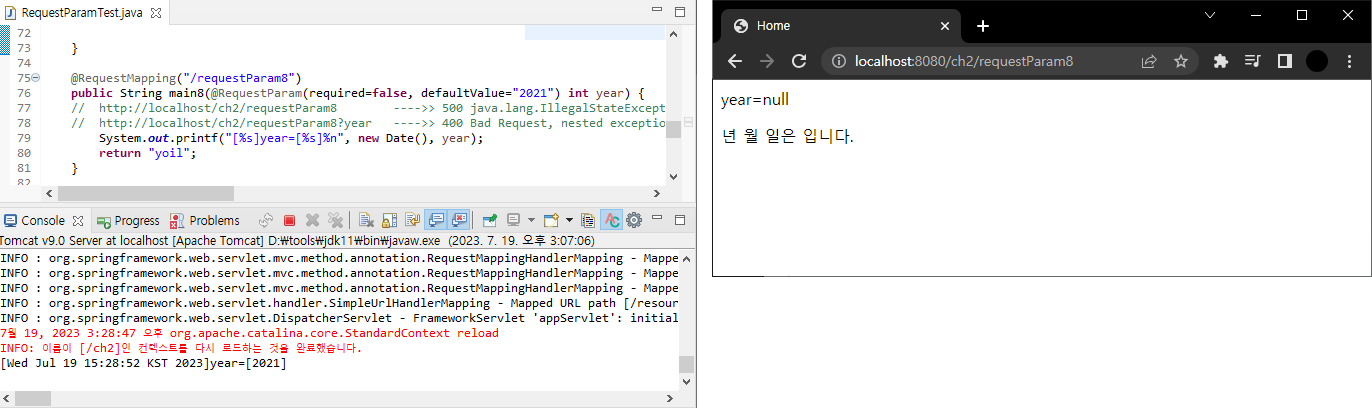
Task: Open Chrome Extensions puzzle icon
Action: tap(1220, 61)
